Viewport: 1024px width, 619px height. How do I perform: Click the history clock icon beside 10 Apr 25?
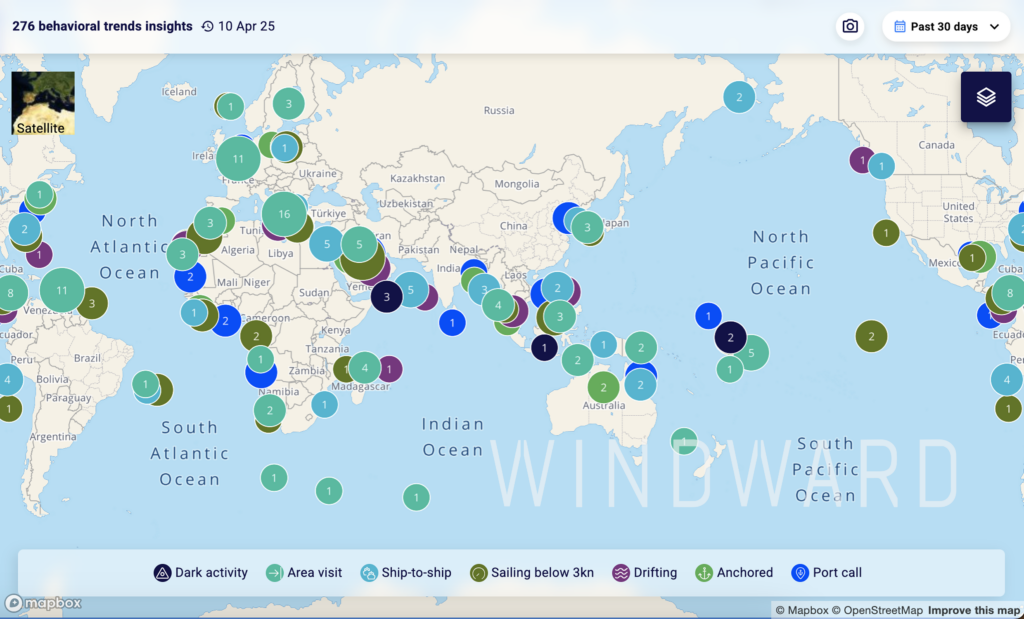208,27
